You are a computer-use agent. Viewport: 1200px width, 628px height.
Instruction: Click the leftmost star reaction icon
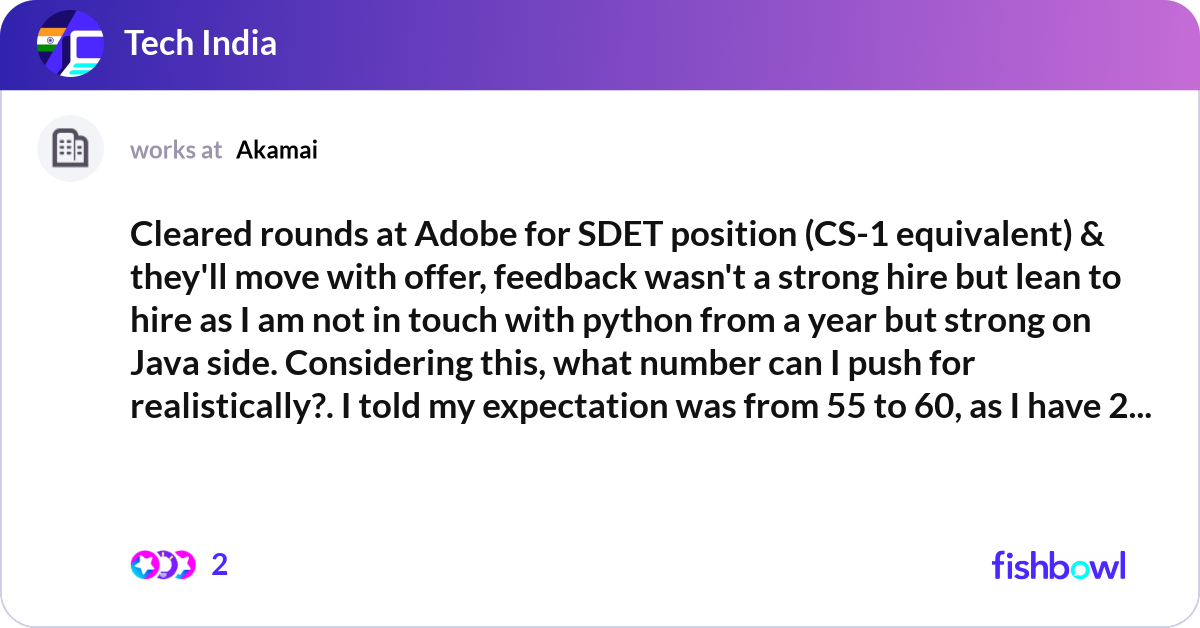[x=144, y=565]
